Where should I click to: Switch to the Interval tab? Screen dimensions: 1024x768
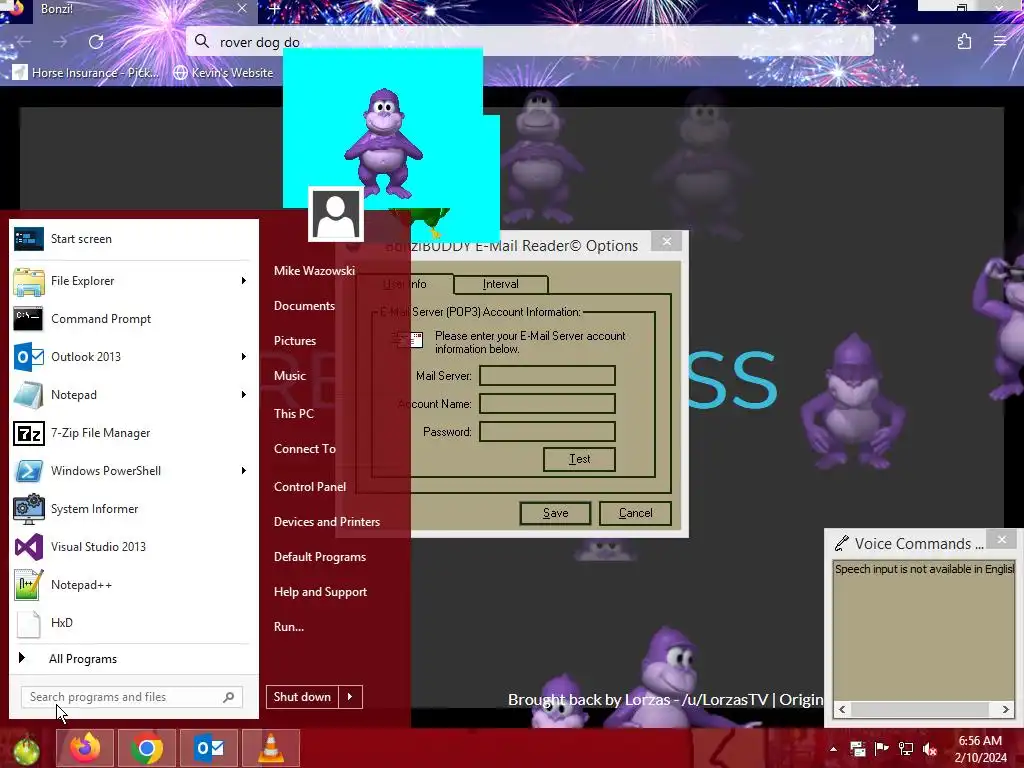click(x=501, y=284)
